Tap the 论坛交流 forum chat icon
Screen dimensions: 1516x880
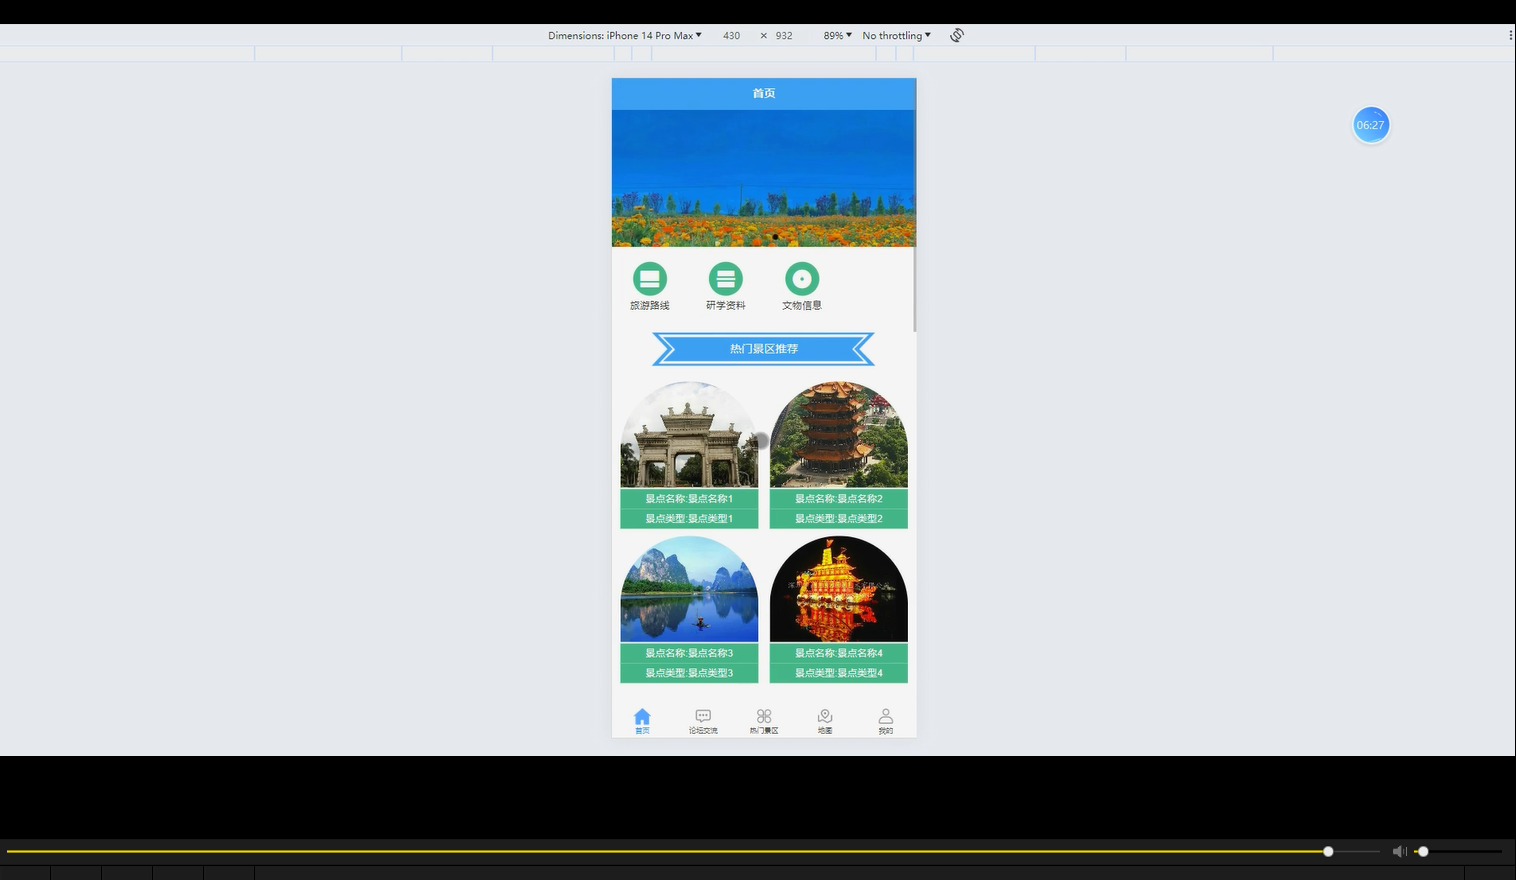point(703,715)
